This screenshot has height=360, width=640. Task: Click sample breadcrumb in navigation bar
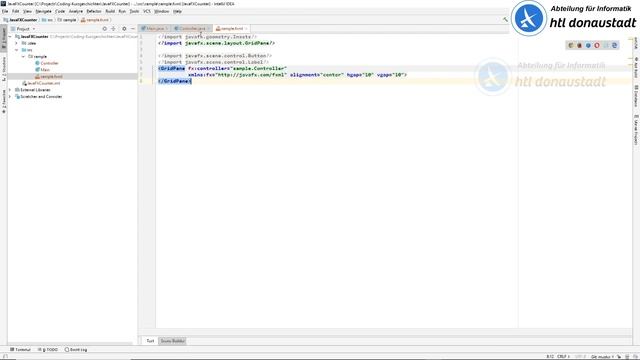pos(67,20)
